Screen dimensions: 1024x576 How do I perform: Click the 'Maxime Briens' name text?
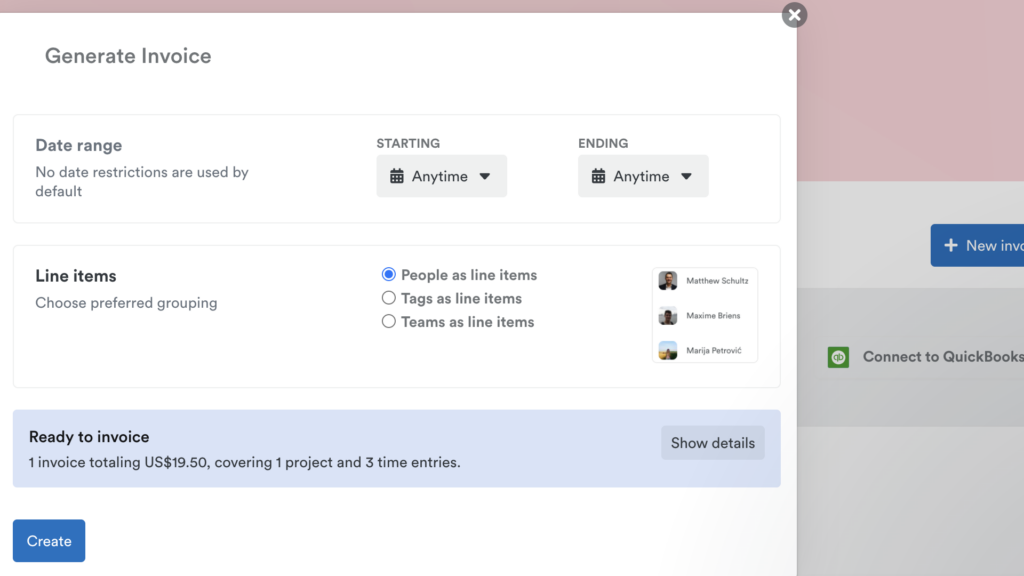pyautogui.click(x=713, y=316)
